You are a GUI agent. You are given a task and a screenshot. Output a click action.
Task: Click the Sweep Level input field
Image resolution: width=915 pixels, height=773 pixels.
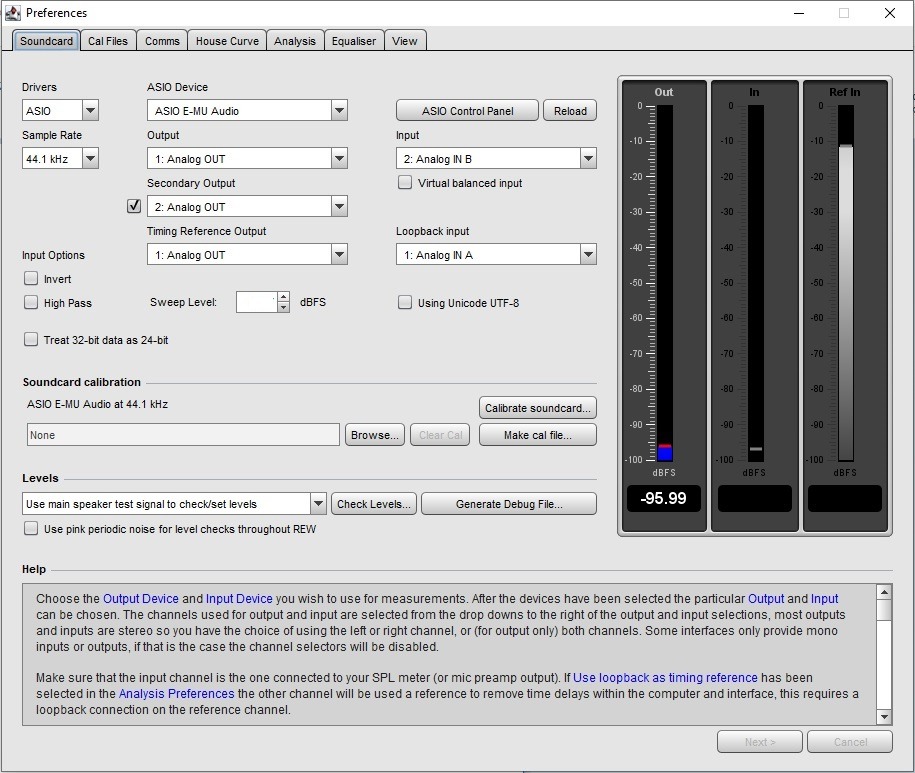pyautogui.click(x=256, y=302)
